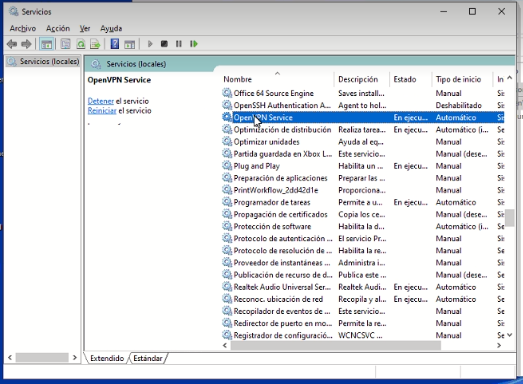Click the list horizontal scrollbar left arrow
This screenshot has width=523, height=384.
(x=225, y=346)
